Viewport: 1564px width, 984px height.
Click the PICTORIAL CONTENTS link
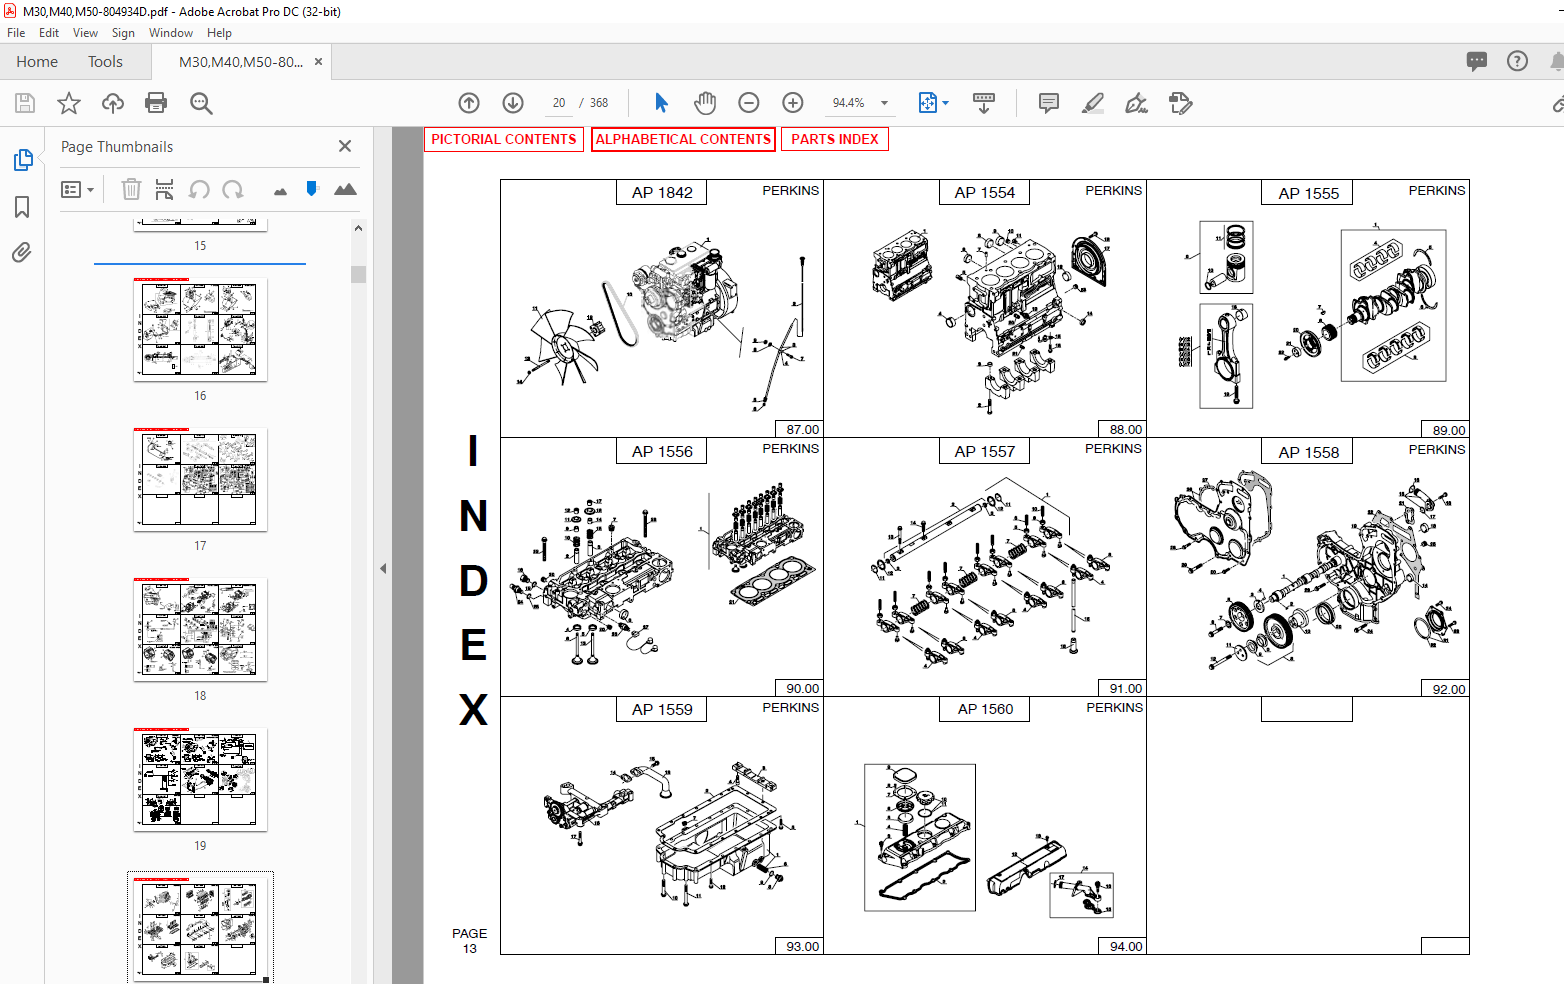click(504, 139)
